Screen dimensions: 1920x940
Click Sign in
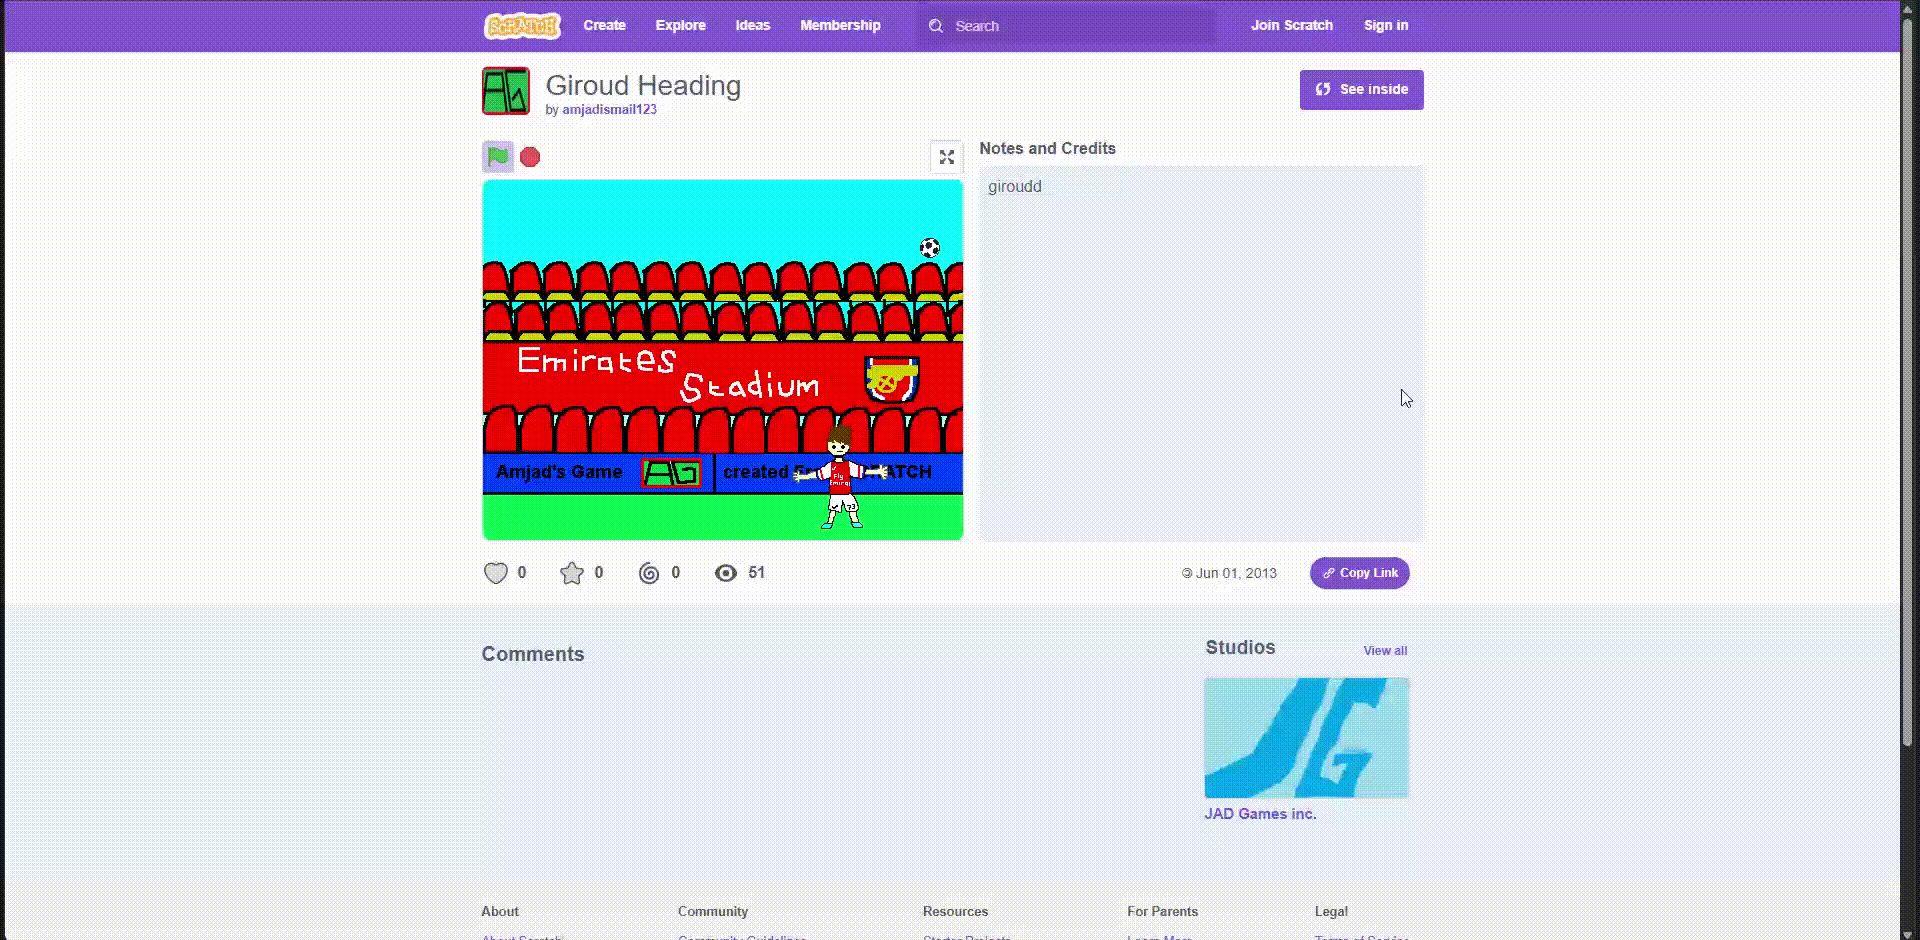click(x=1386, y=26)
